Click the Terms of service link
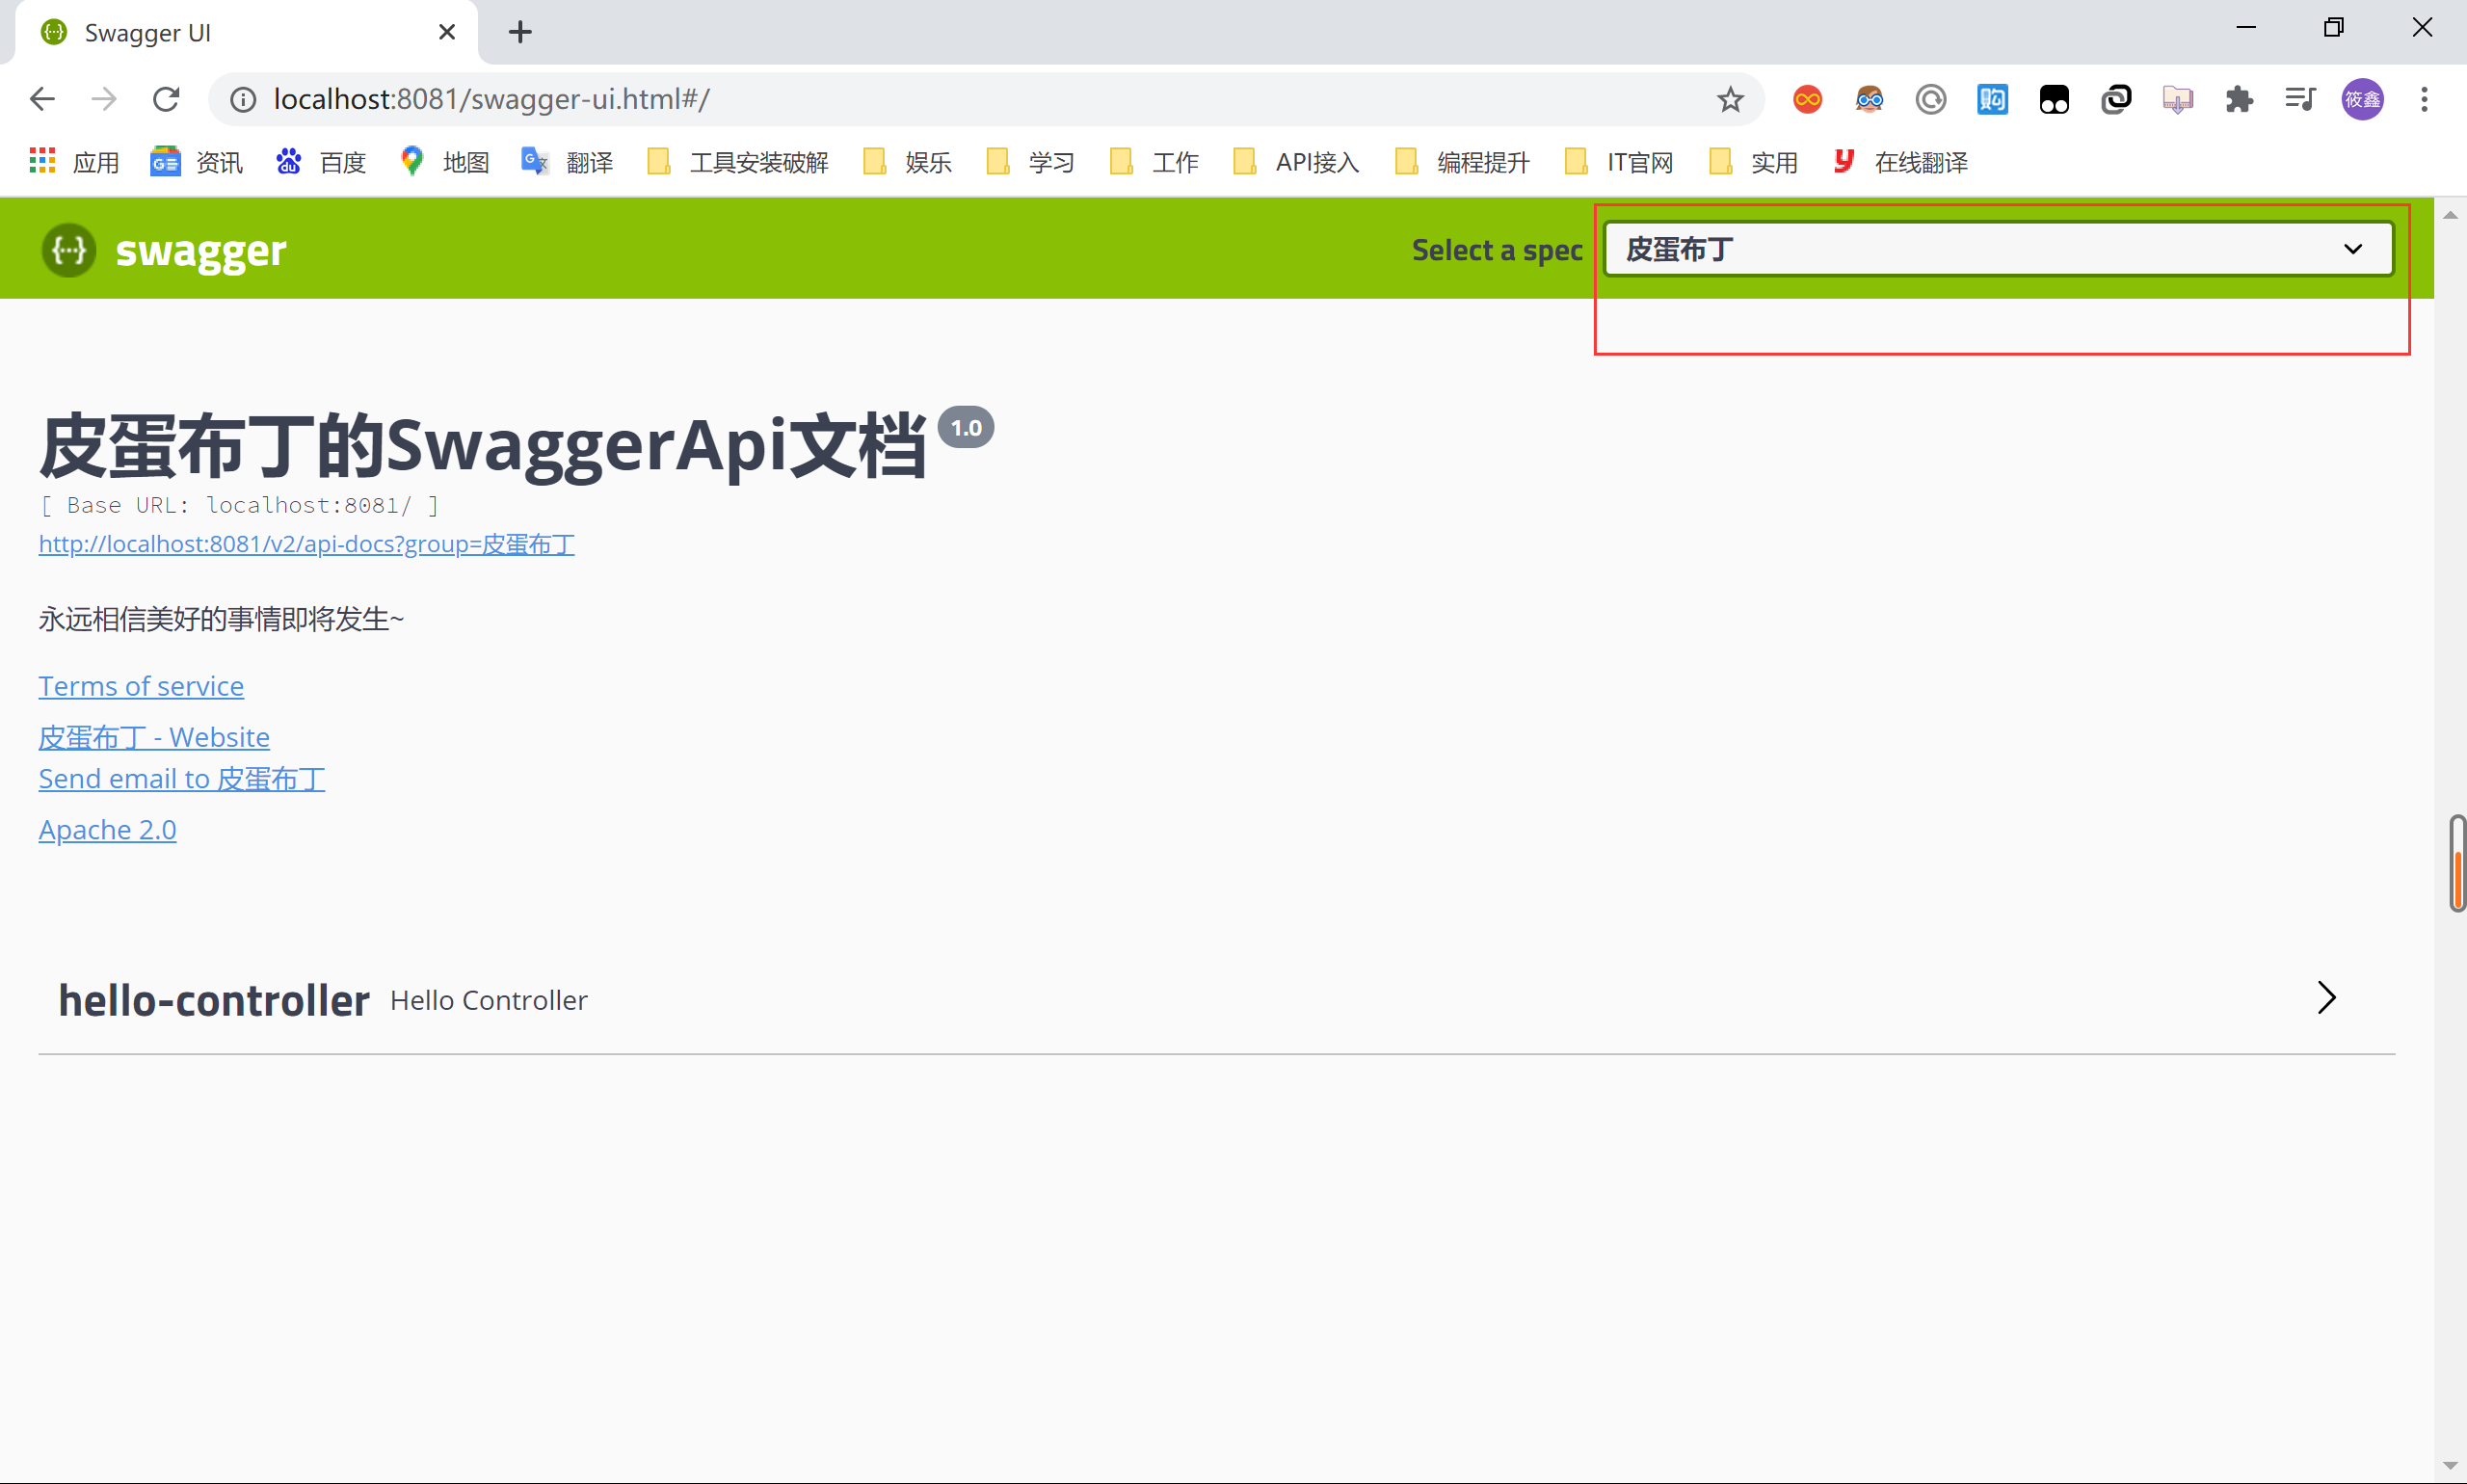2467x1484 pixels. [141, 685]
